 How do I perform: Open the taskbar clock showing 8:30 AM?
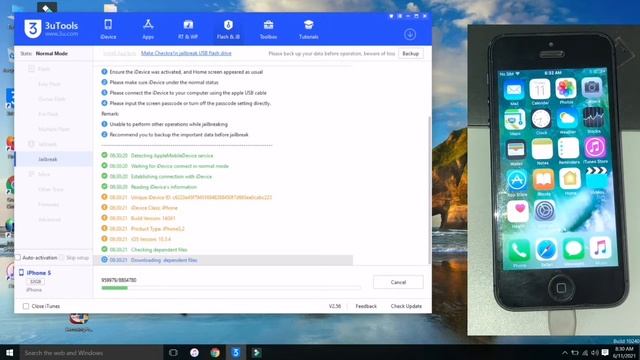click(624, 353)
